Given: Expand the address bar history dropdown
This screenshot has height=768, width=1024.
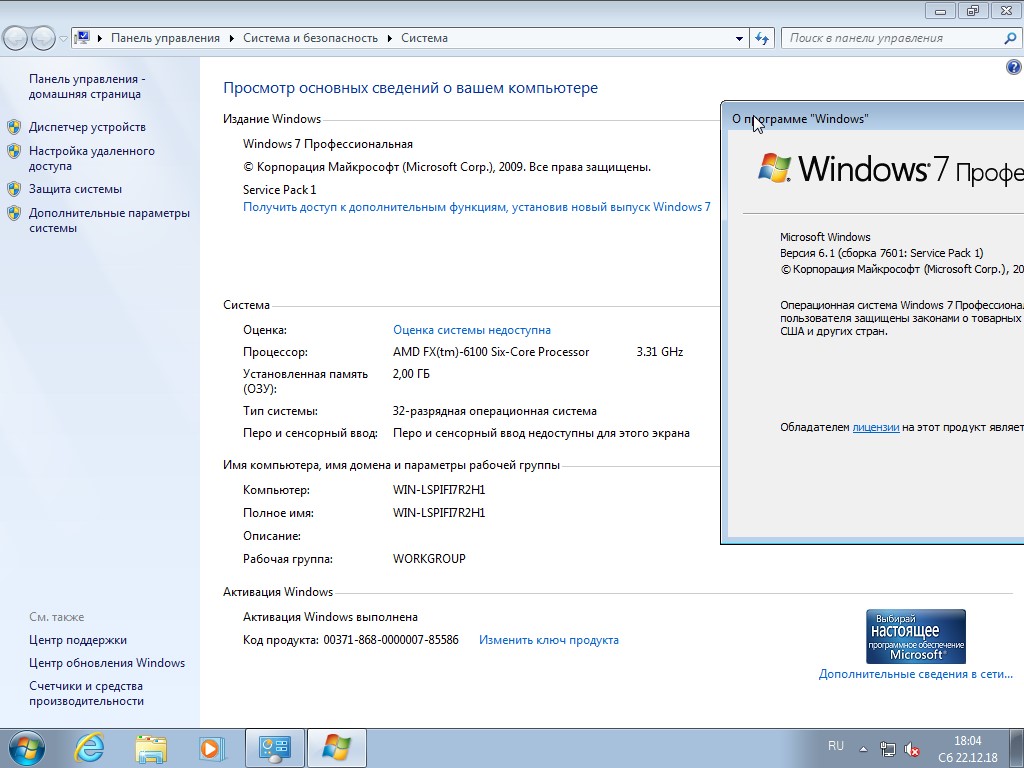Looking at the screenshot, I should click(739, 38).
